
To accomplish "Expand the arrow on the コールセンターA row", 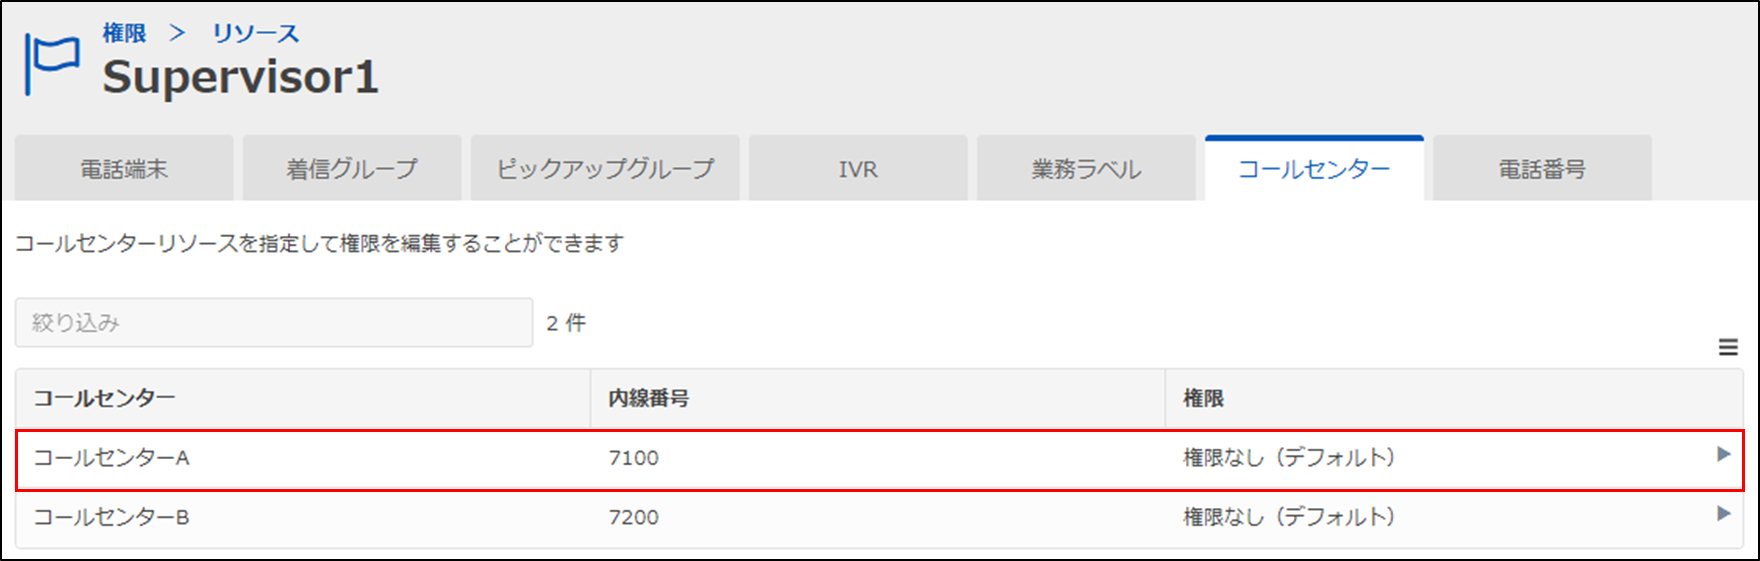I will click(1723, 454).
